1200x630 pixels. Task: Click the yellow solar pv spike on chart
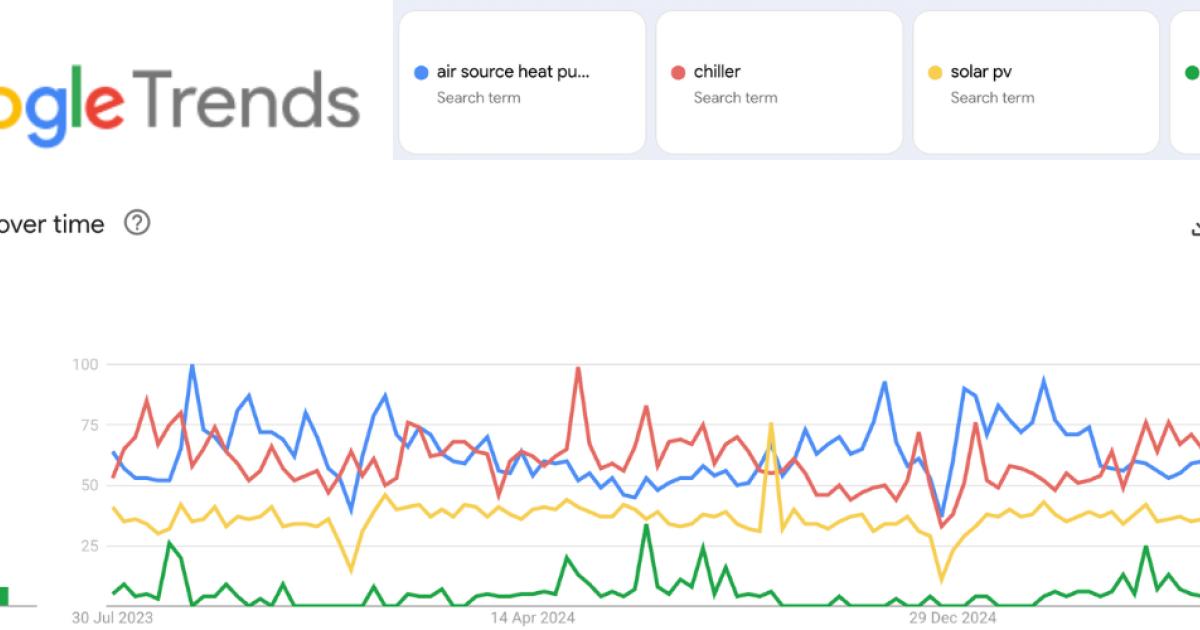tap(771, 424)
